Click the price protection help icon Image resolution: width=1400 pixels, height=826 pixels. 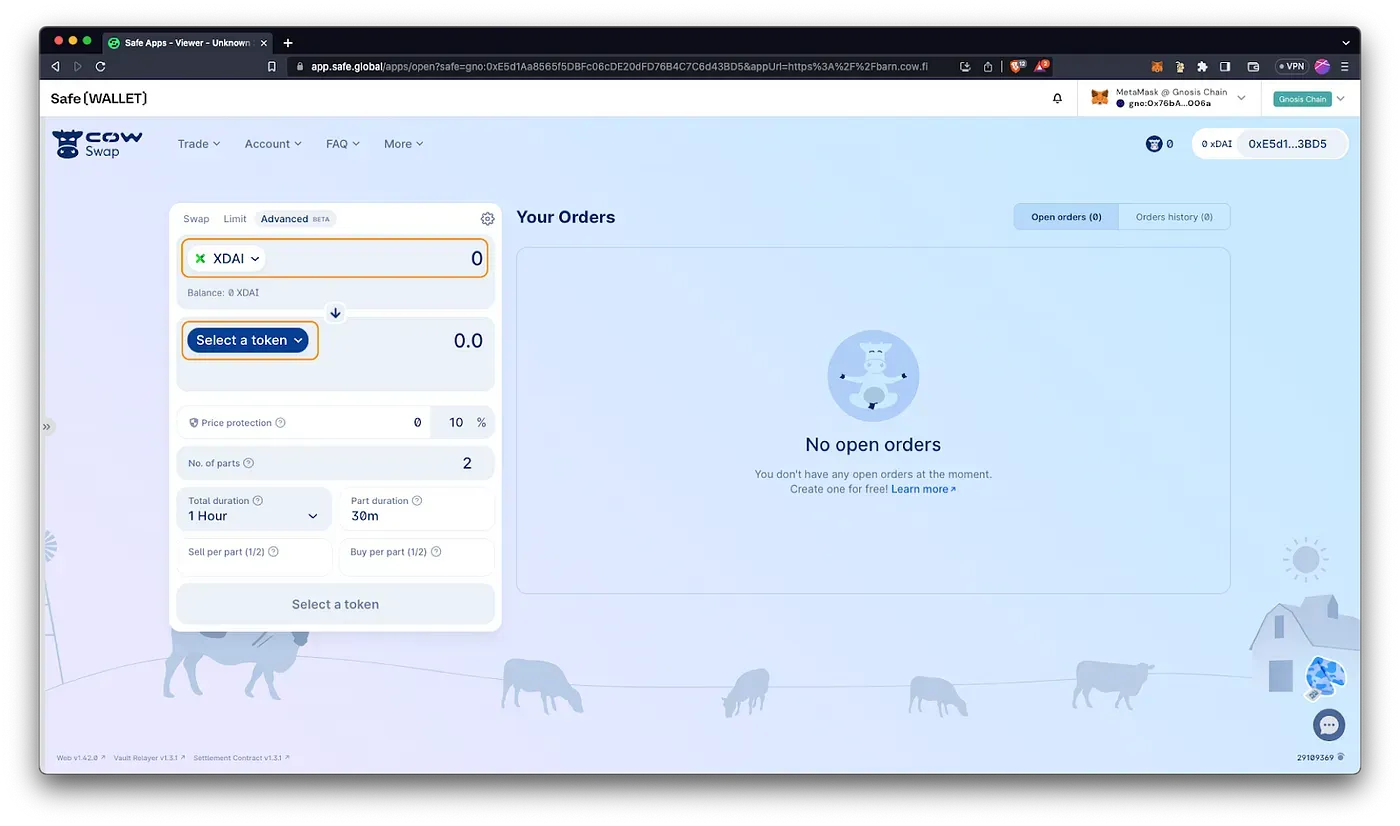coord(280,423)
